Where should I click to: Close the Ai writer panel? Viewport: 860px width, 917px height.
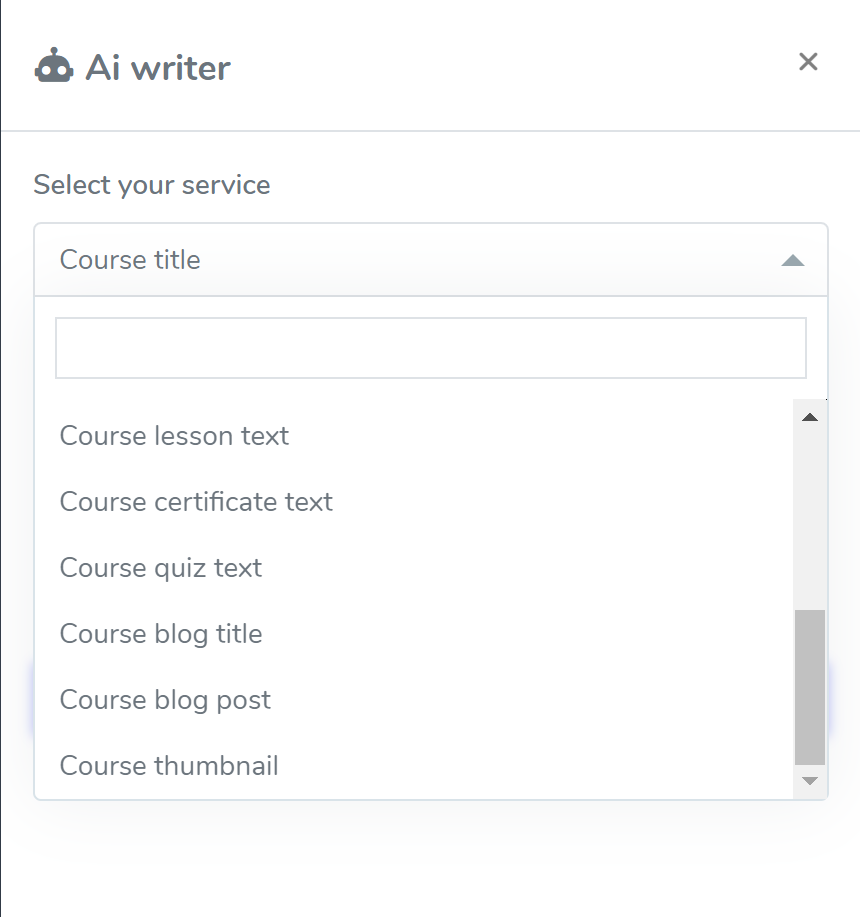[808, 62]
